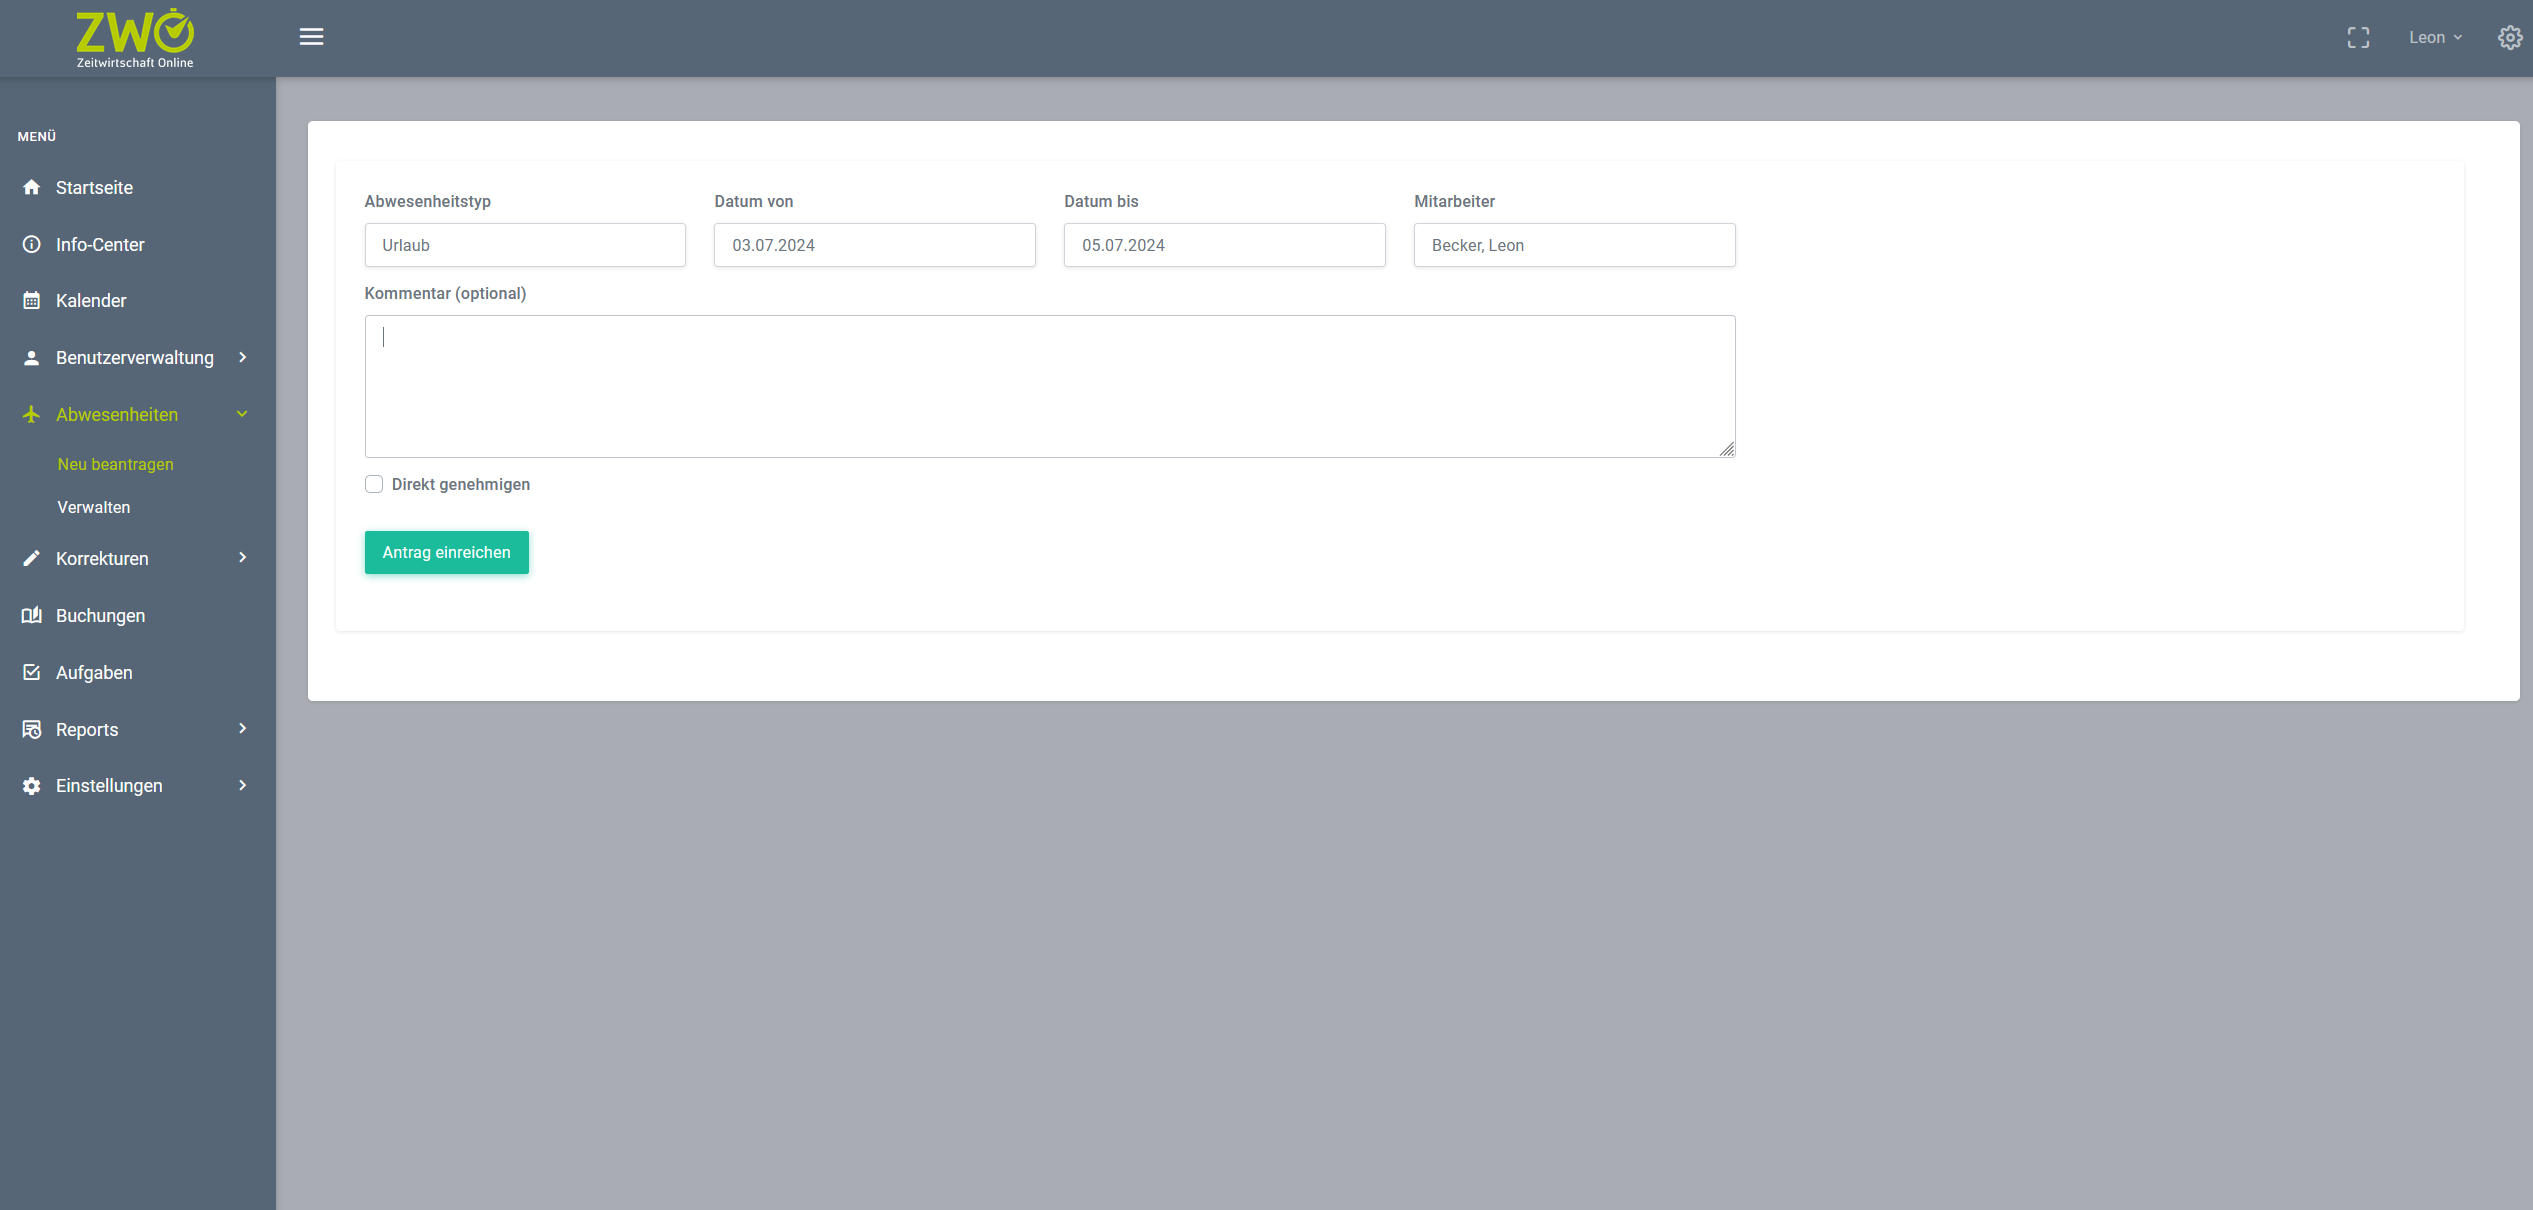
Task: Click the Kalender calendar icon
Action: point(32,301)
